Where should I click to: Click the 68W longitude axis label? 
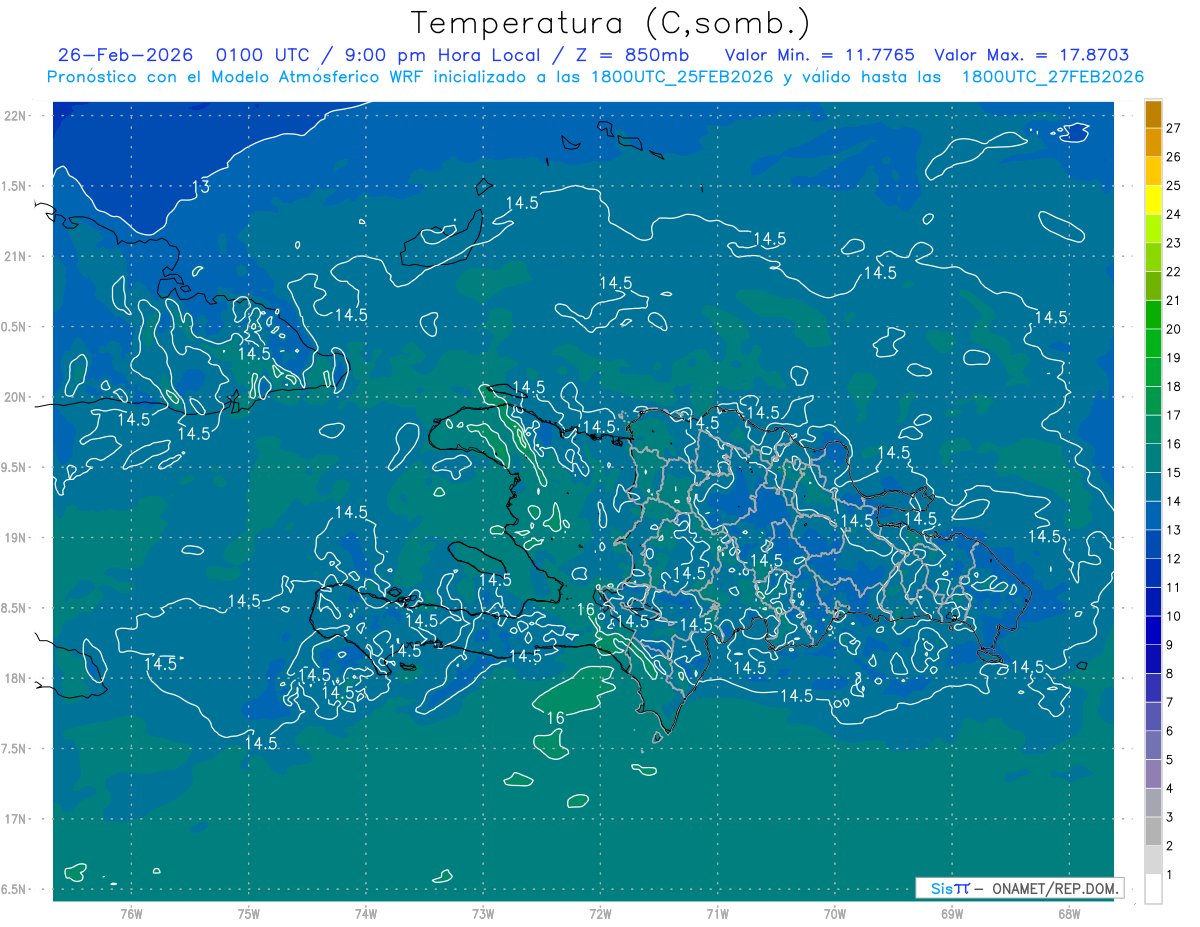(1068, 913)
